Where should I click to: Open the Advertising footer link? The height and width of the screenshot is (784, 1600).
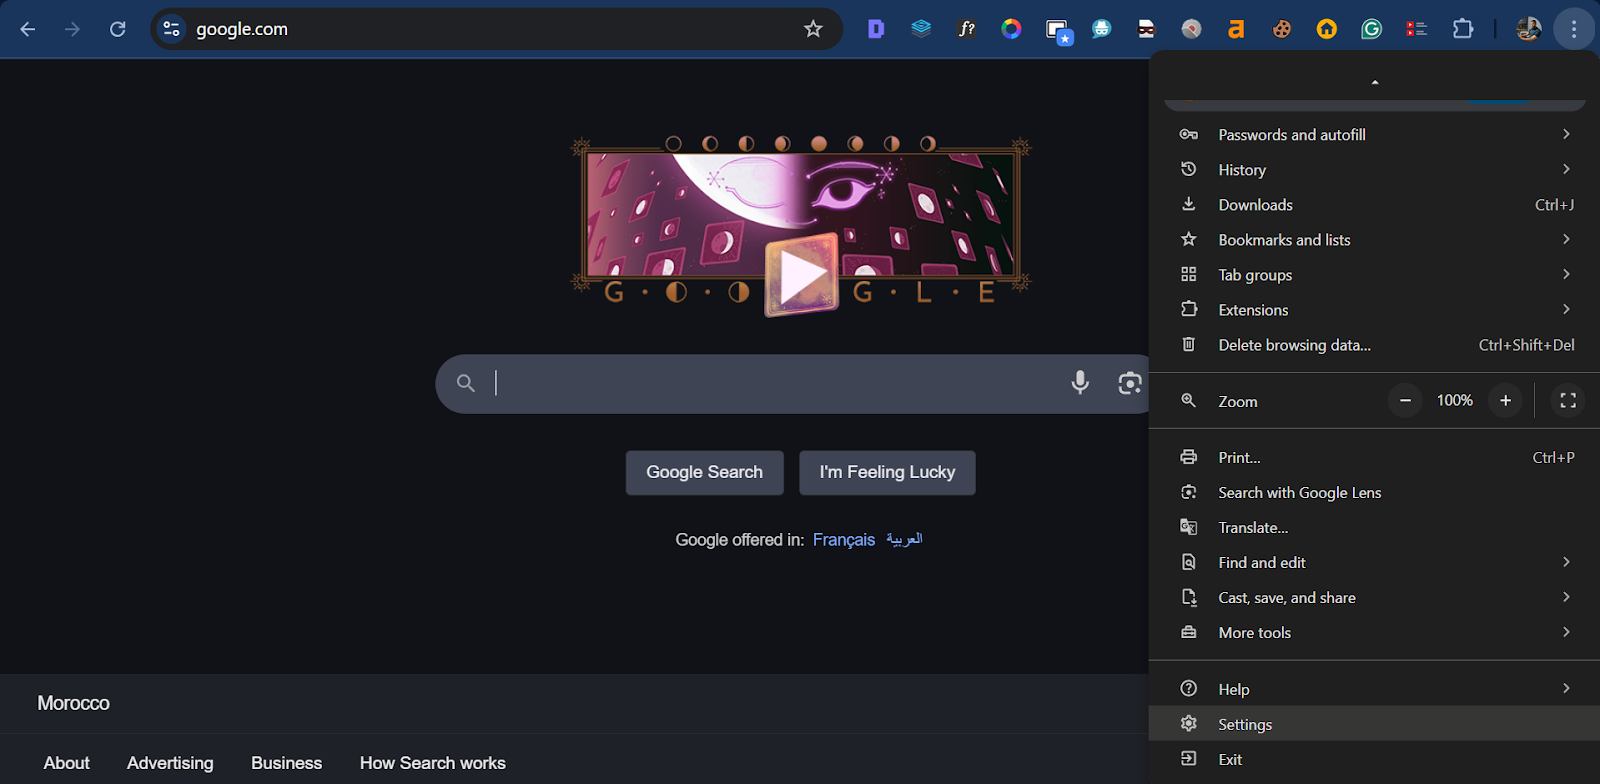(x=170, y=763)
